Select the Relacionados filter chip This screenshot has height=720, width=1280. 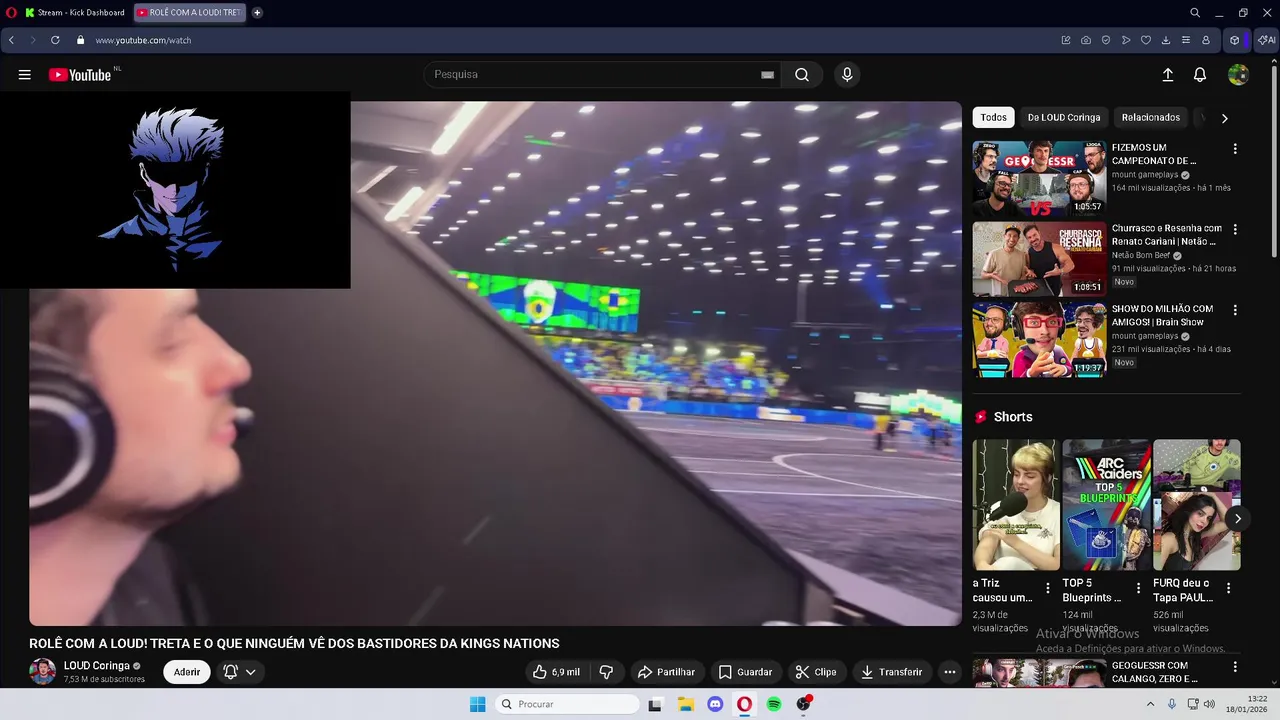(x=1151, y=118)
